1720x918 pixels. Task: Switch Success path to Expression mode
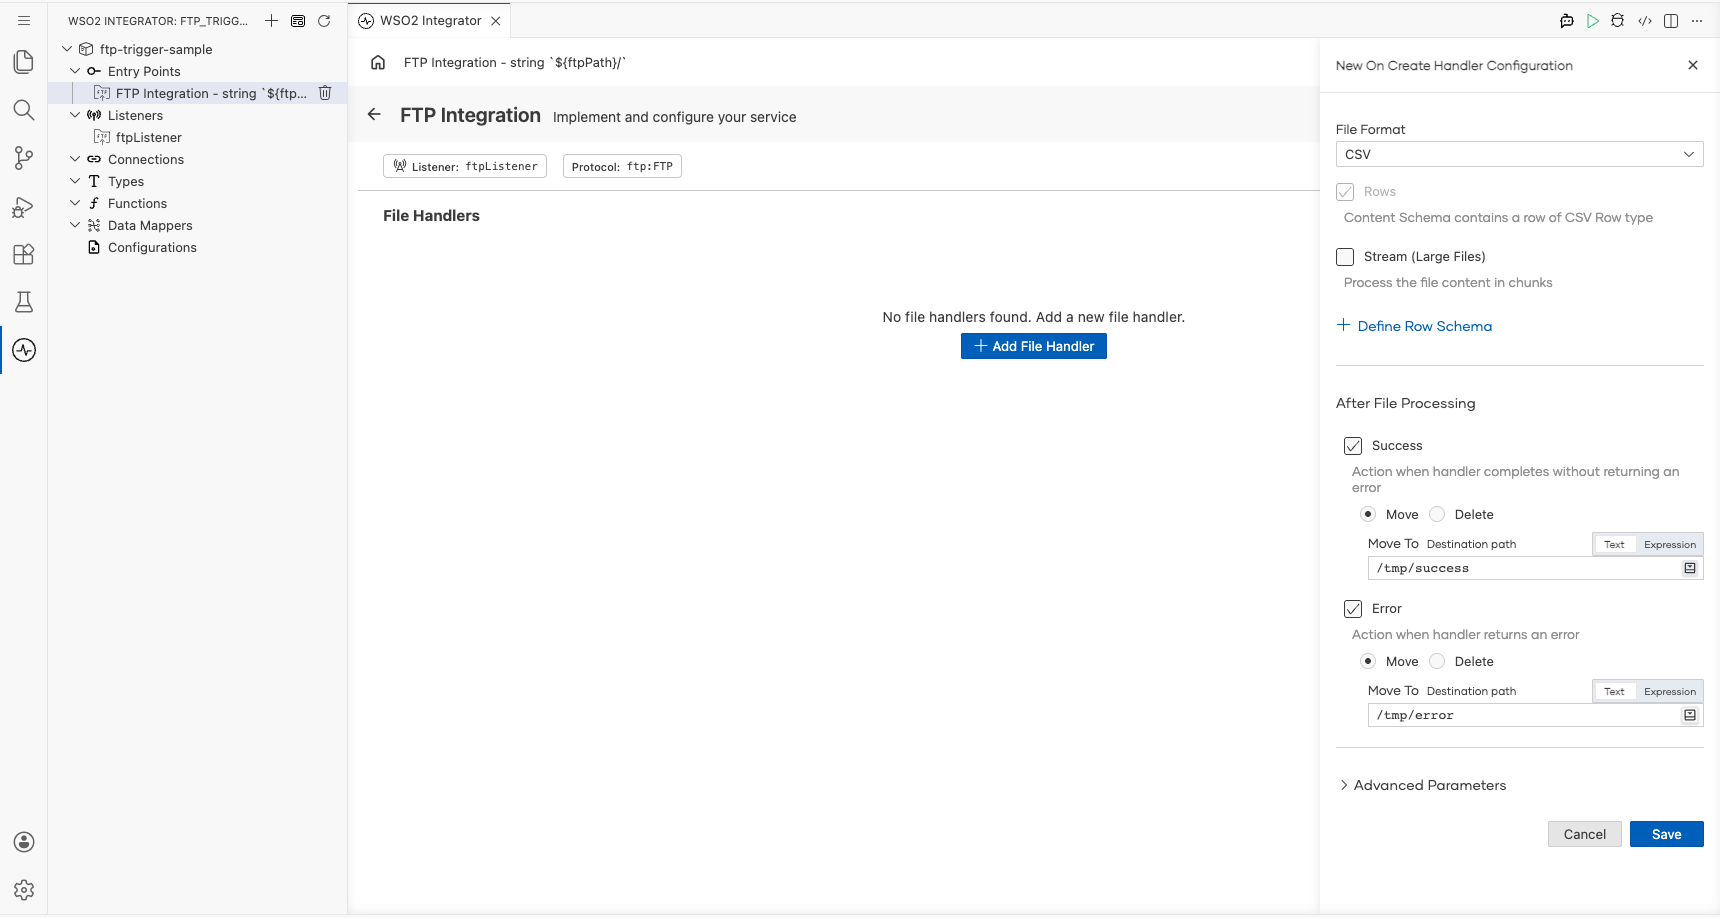(x=1670, y=544)
